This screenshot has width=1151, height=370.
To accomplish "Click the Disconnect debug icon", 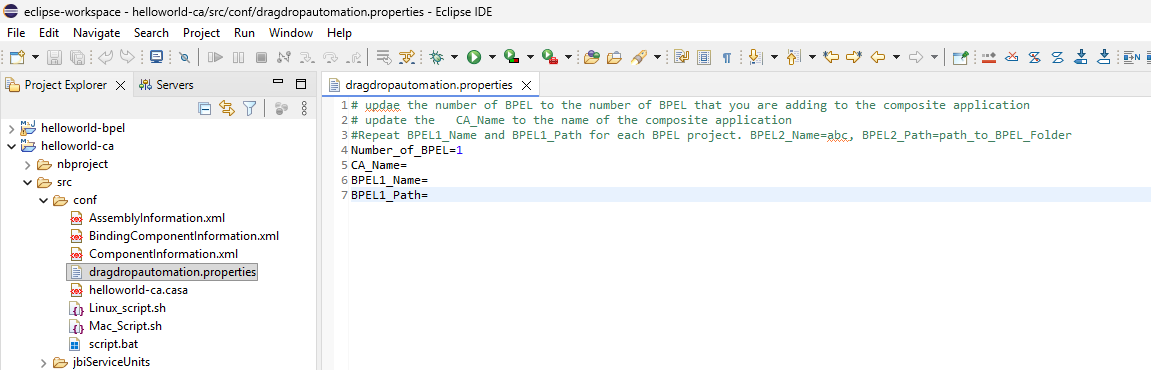I will coord(283,57).
